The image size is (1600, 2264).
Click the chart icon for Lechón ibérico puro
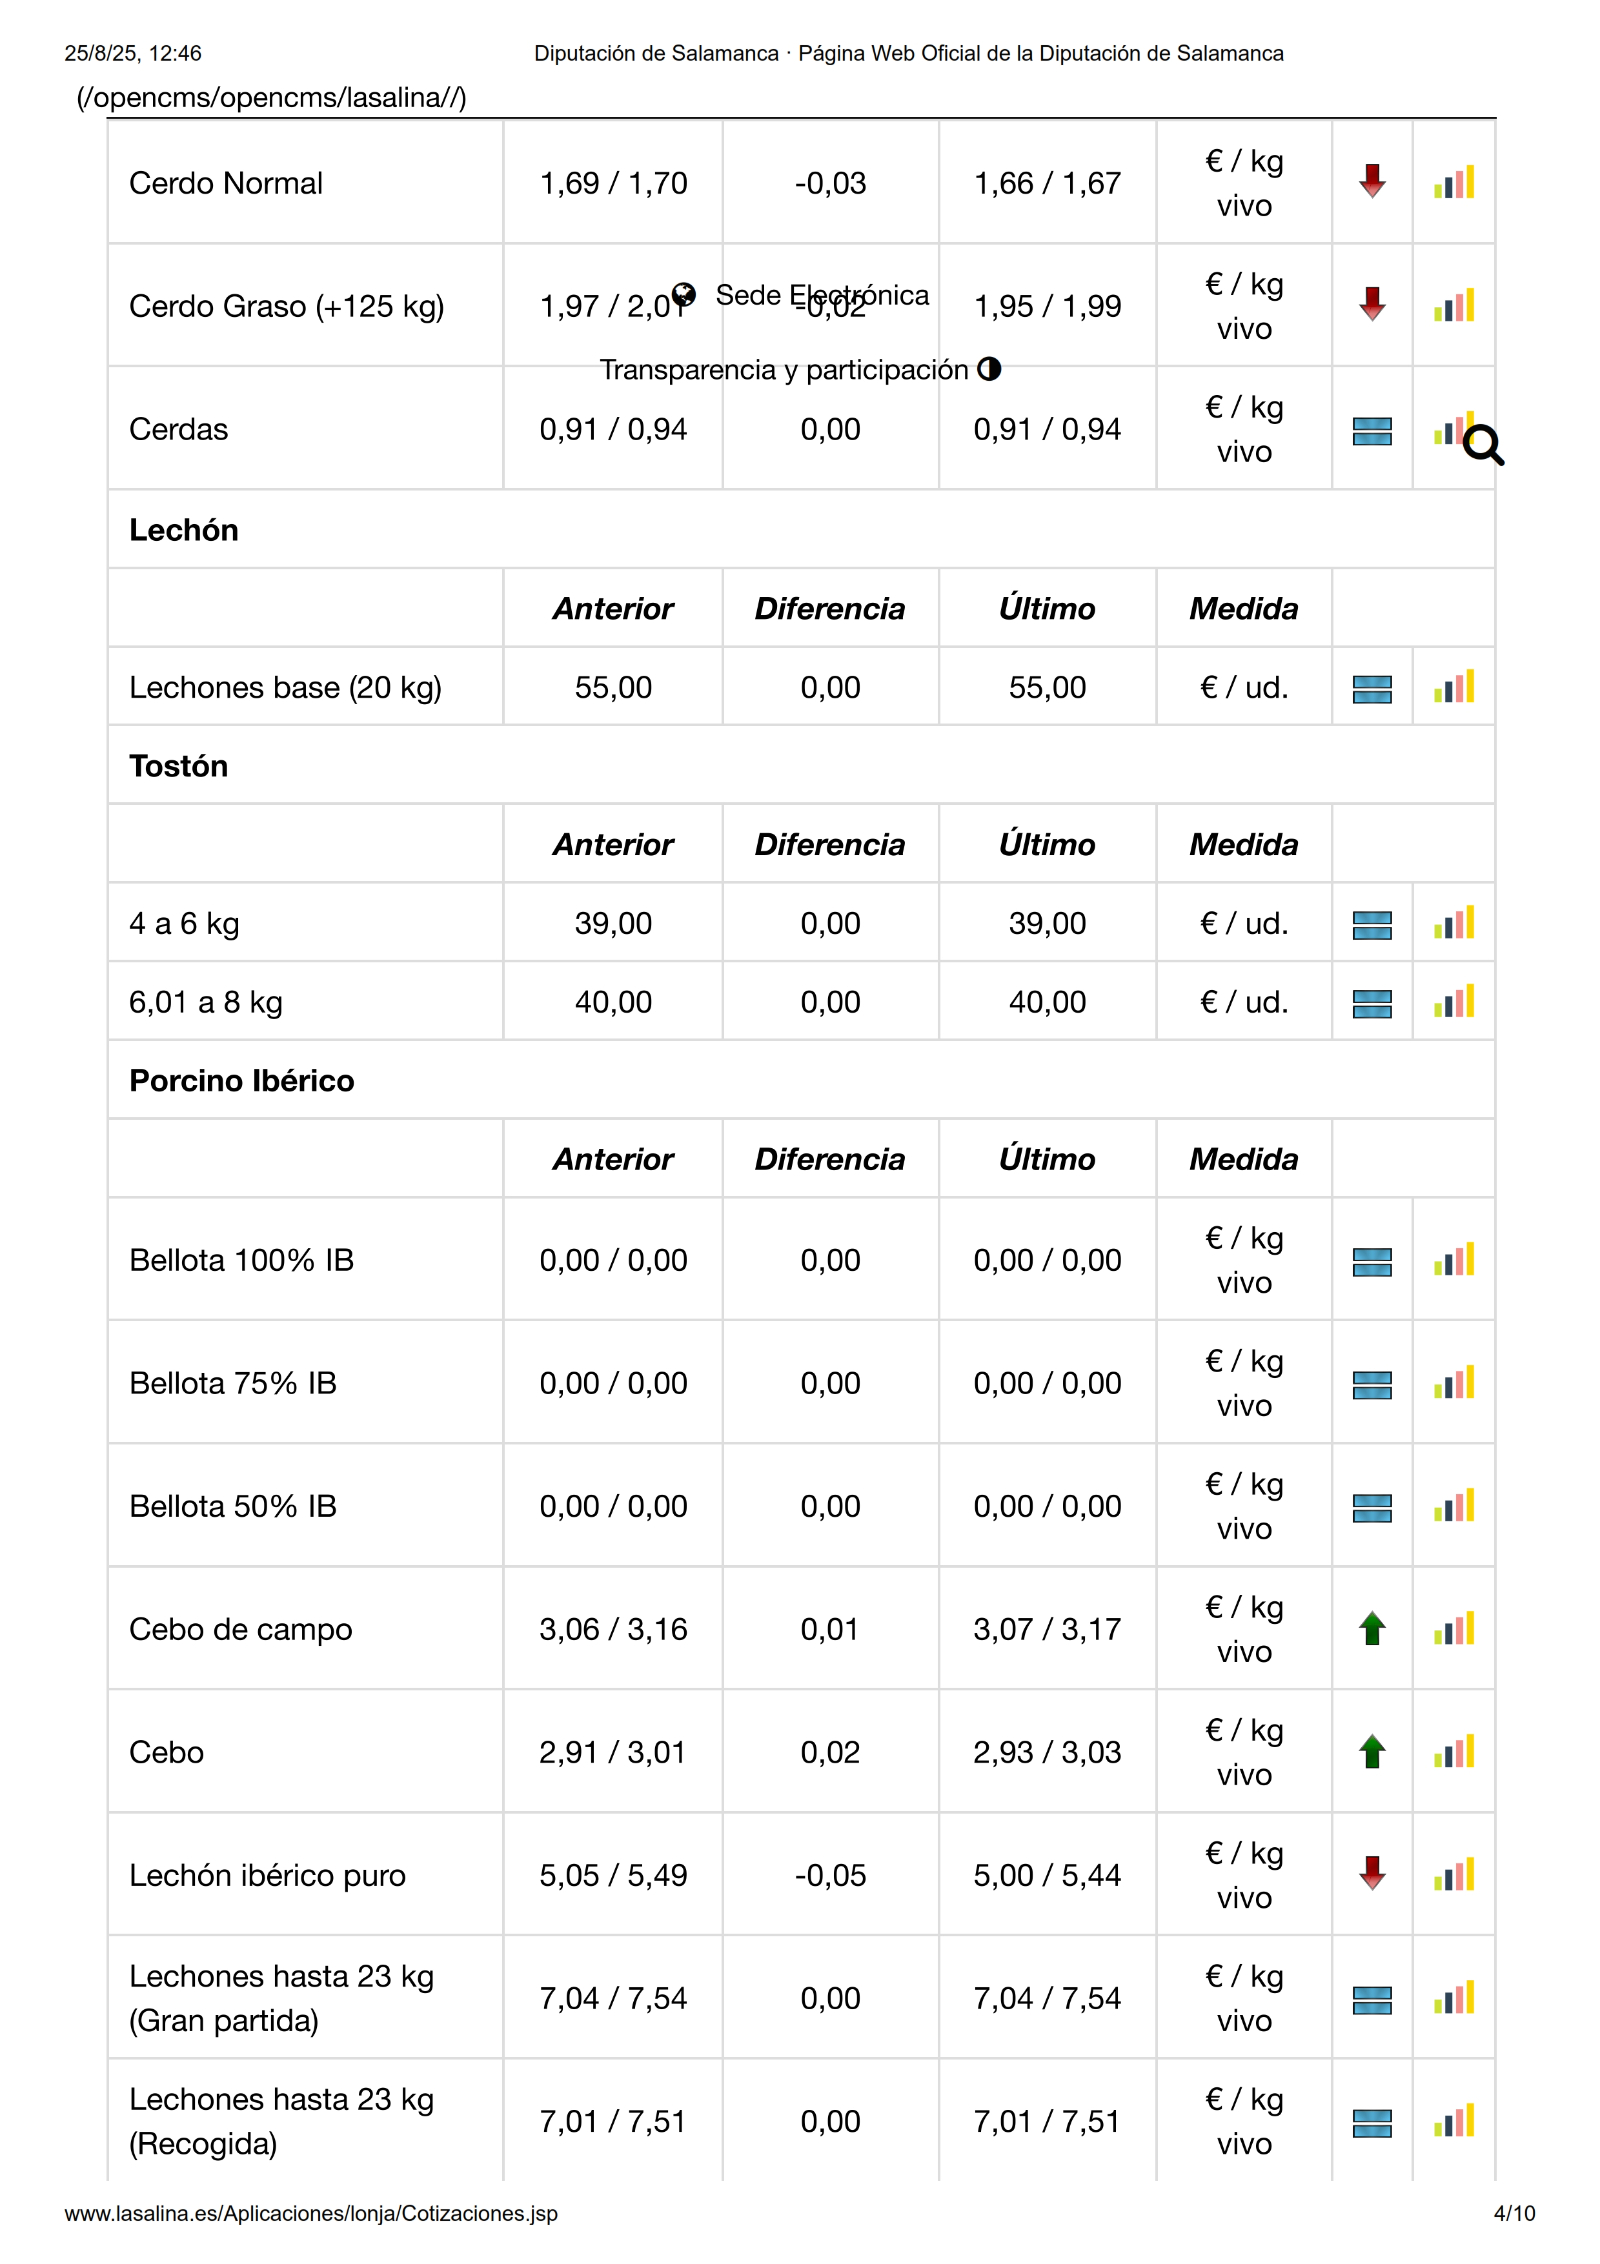(x=1453, y=1876)
